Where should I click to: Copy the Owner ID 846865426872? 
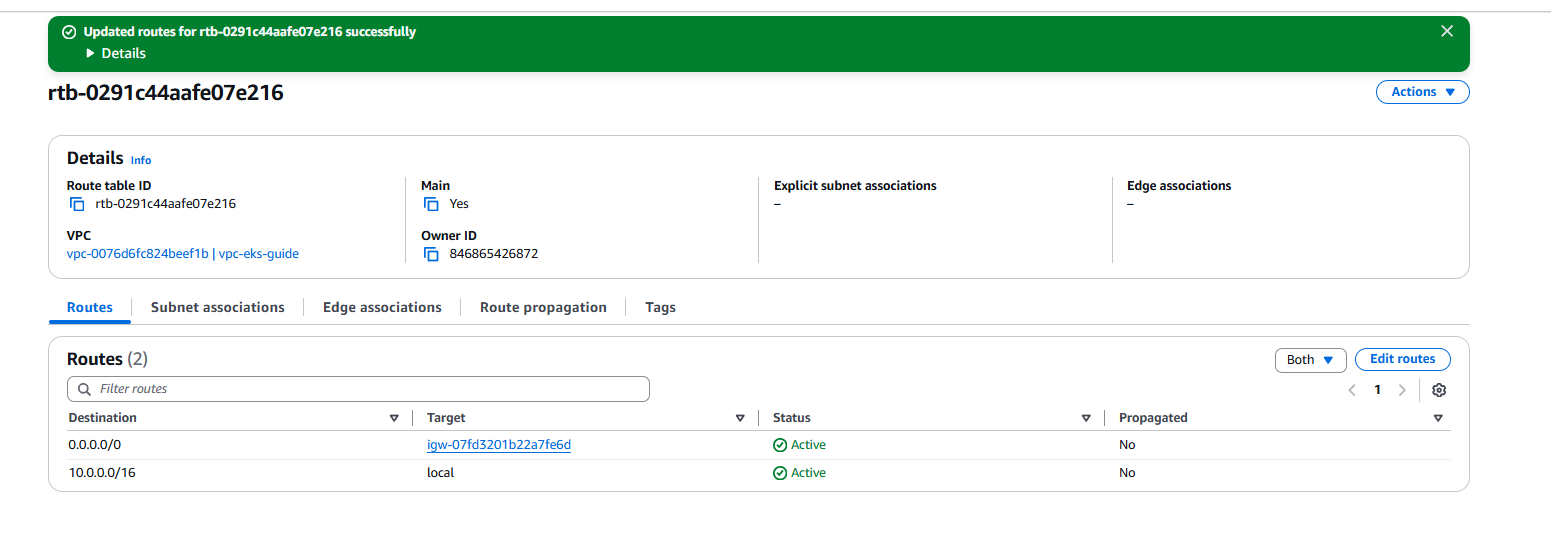point(431,254)
